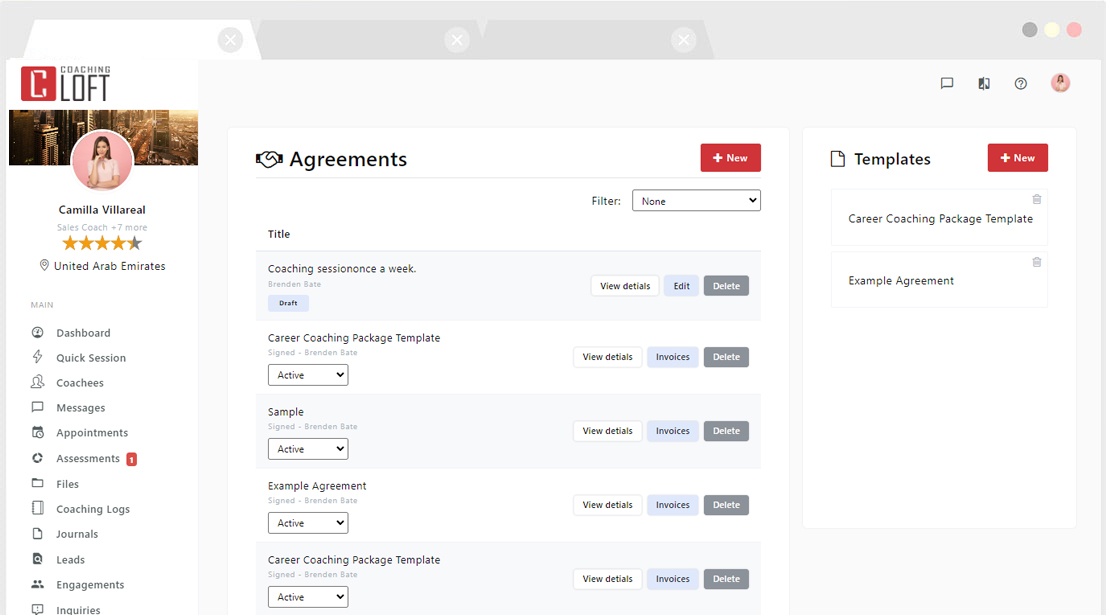This screenshot has height=615, width=1106.
Task: Change status dropdown for the Sample agreement
Action: click(x=307, y=448)
